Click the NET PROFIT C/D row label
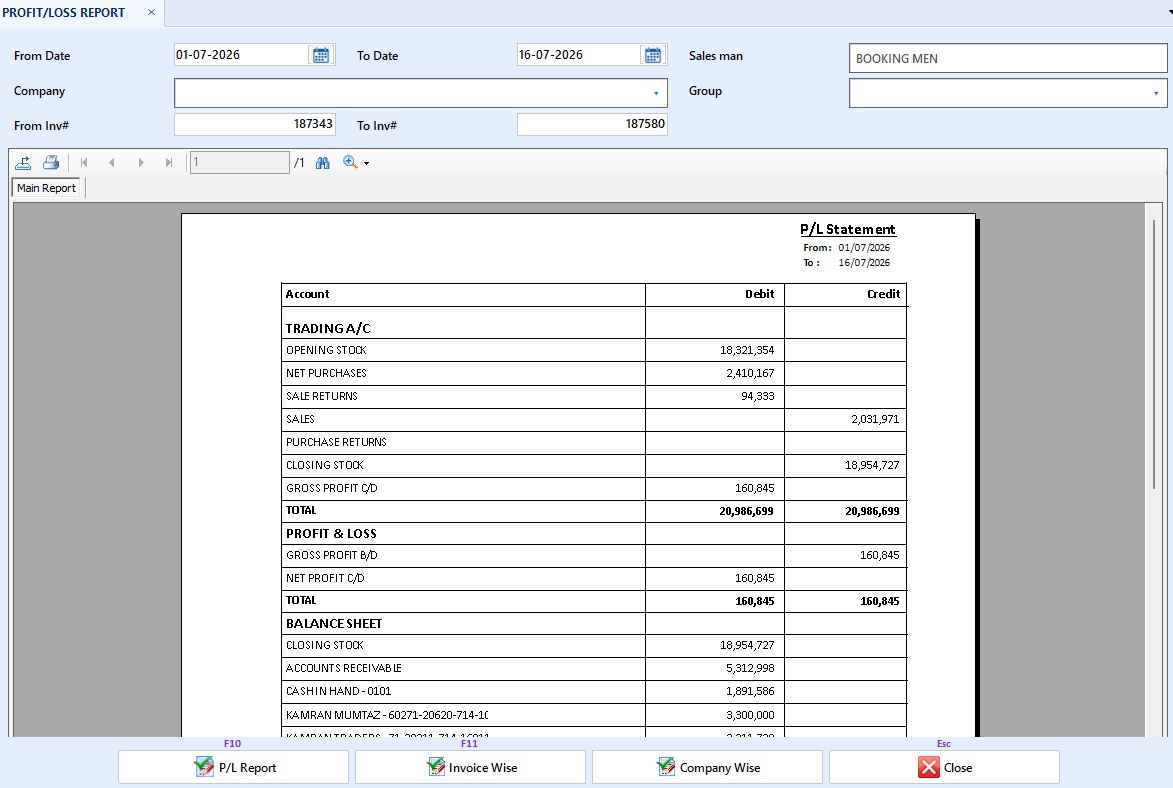This screenshot has height=788, width=1173. [325, 578]
